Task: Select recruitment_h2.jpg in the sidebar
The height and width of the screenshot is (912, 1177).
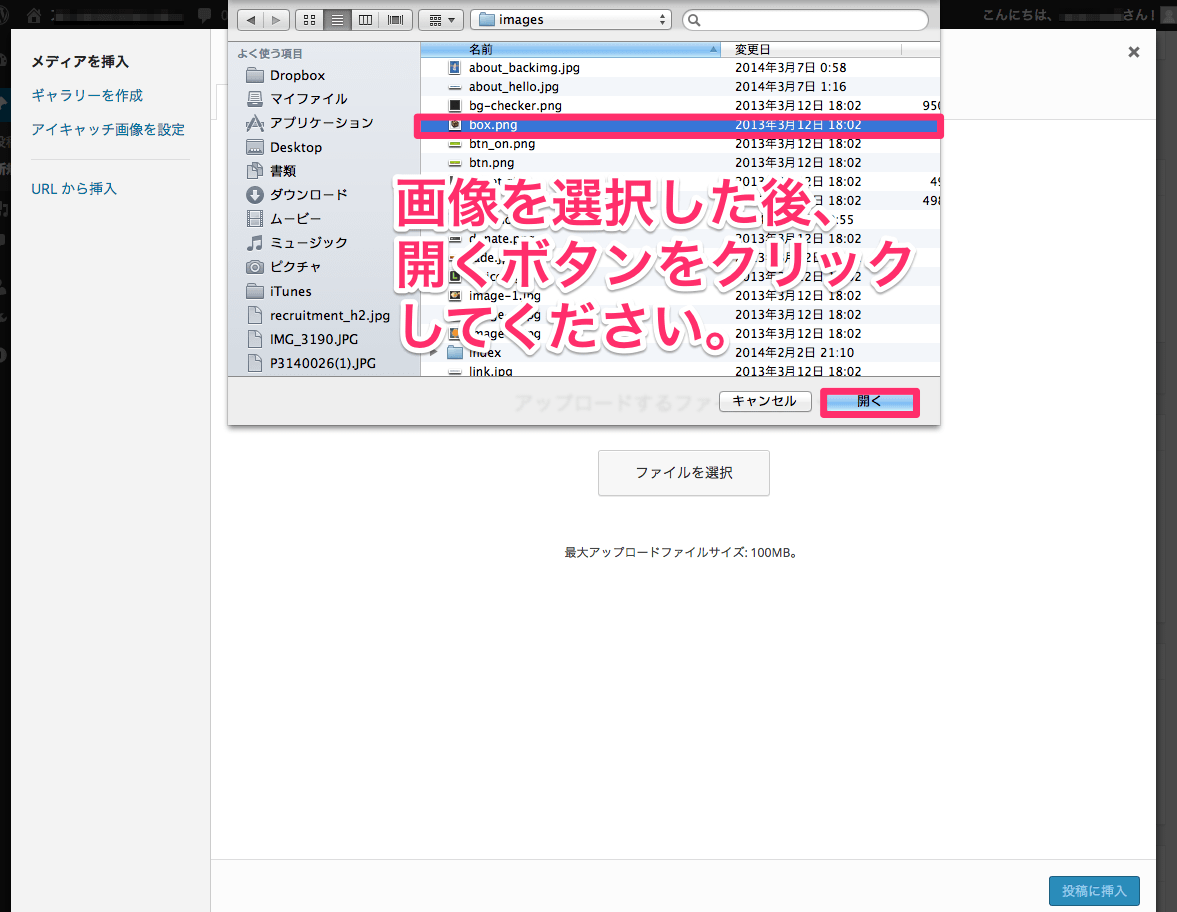Action: [329, 315]
